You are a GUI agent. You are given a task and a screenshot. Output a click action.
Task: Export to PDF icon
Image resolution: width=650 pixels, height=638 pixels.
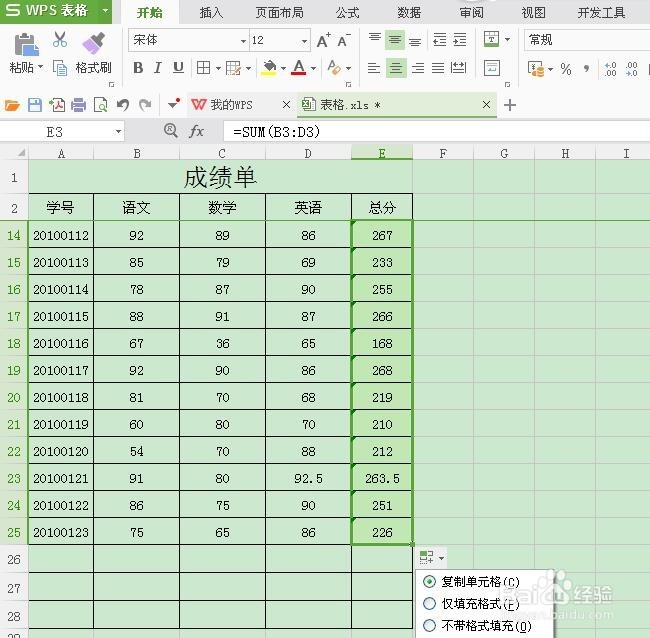(57, 105)
